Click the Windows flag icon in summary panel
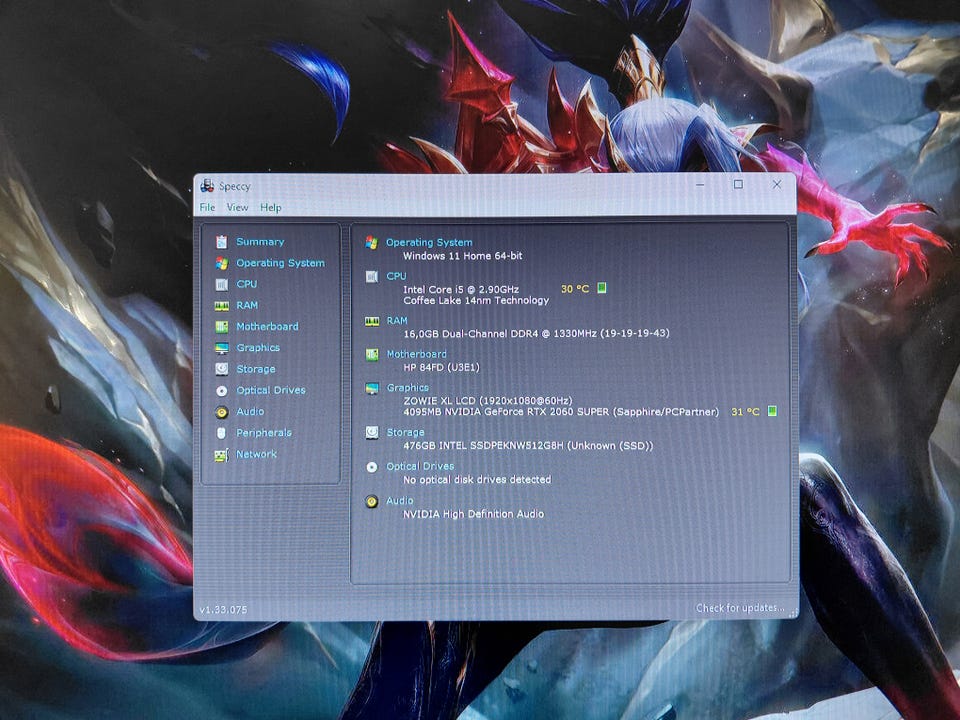960x720 pixels. tap(371, 242)
